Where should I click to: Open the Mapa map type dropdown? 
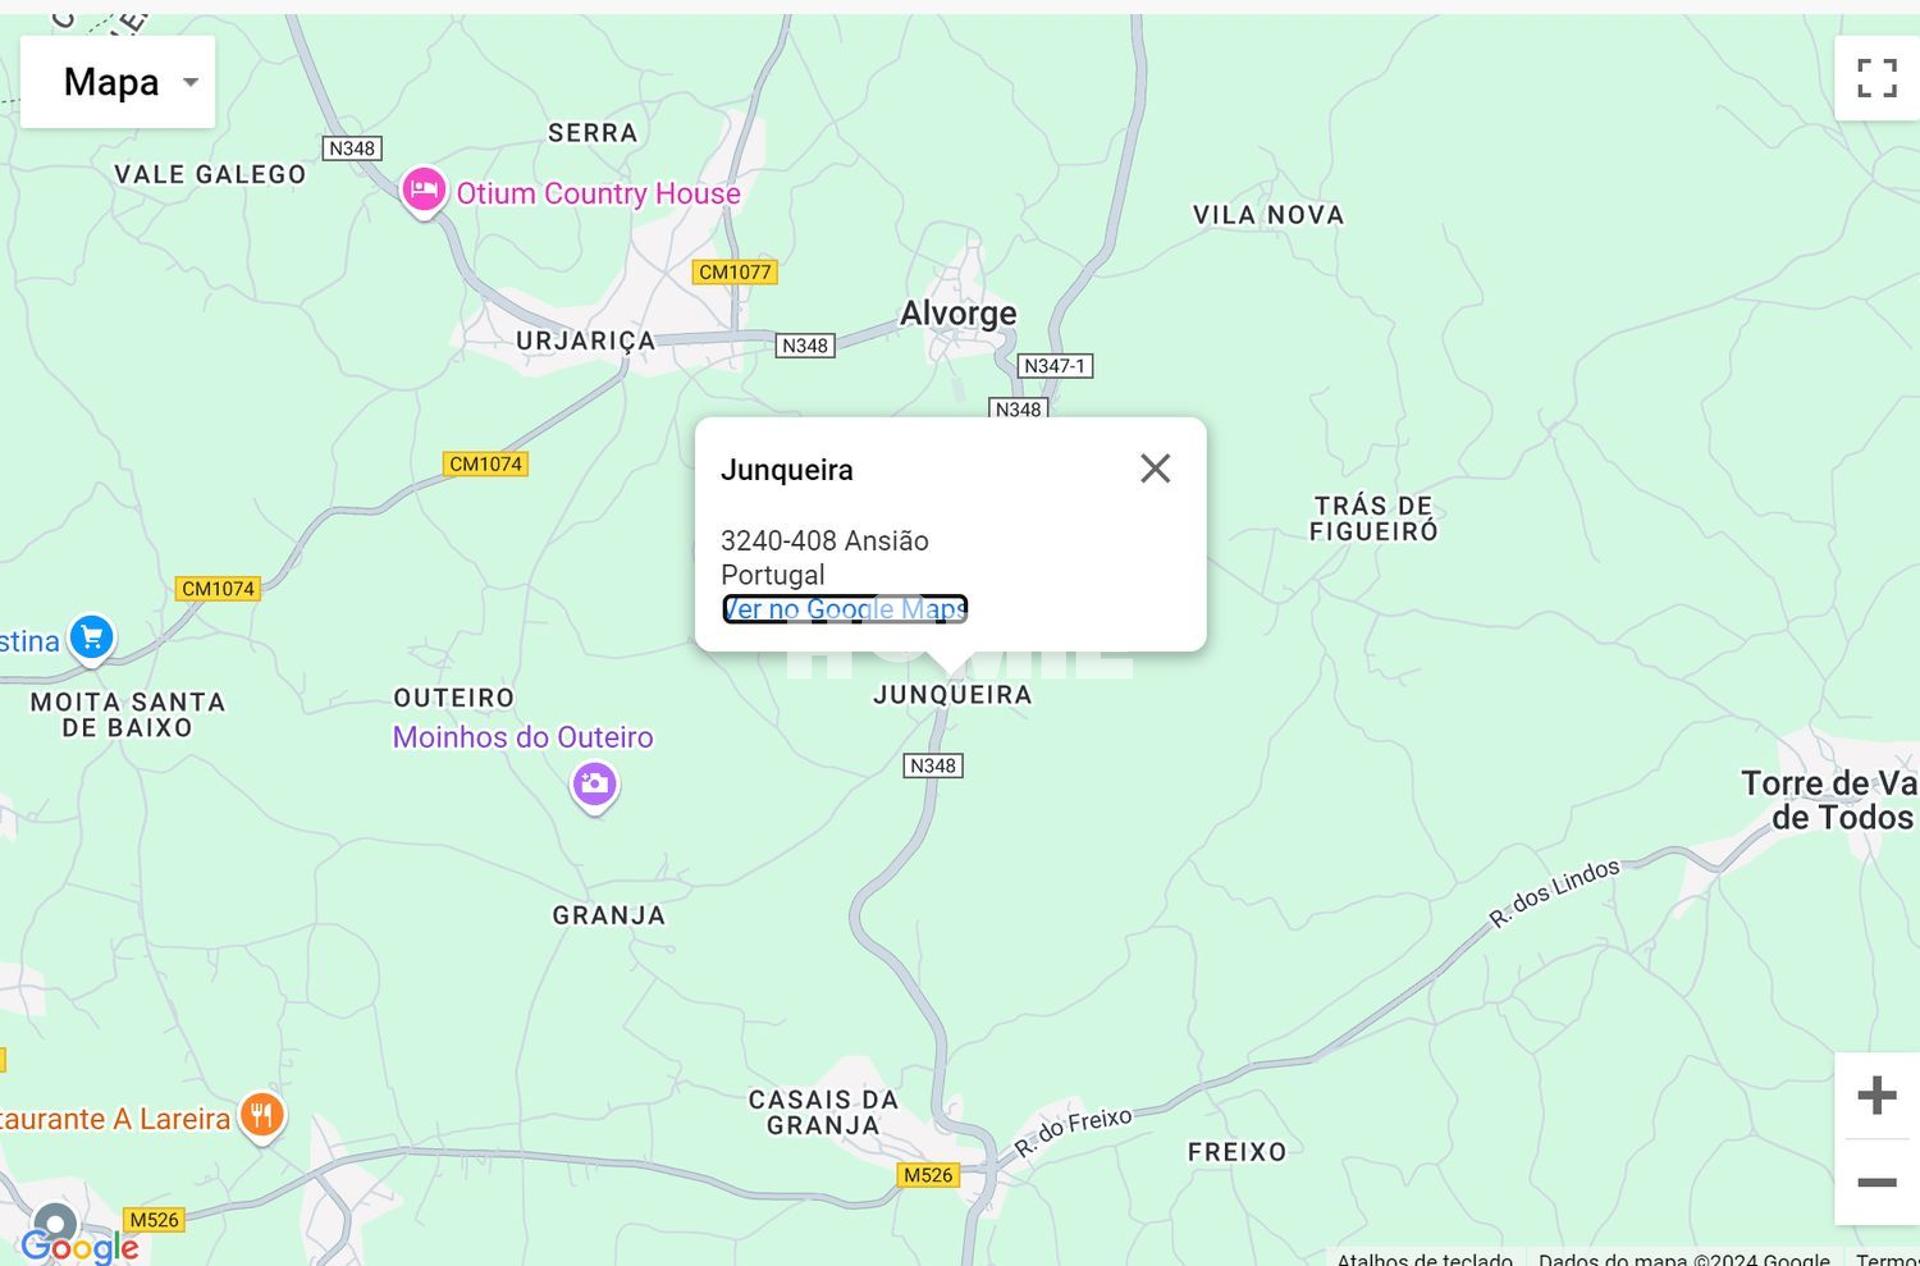point(118,82)
